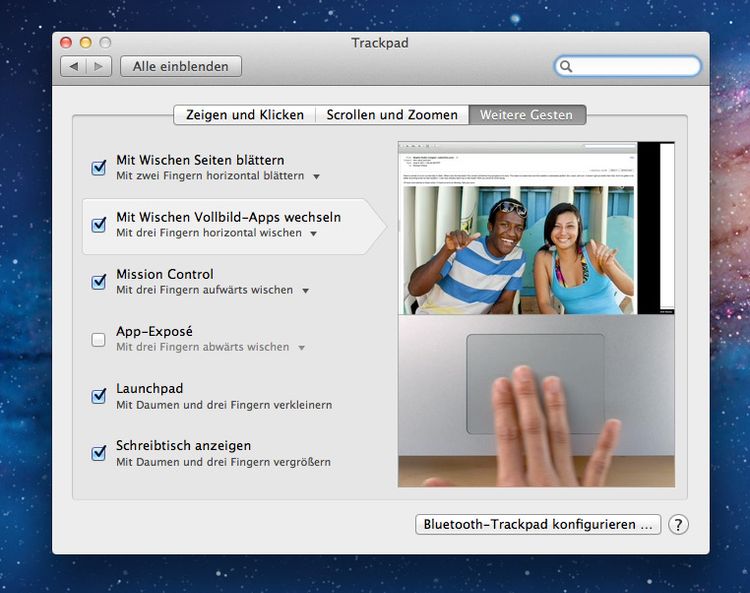This screenshot has height=593, width=750.
Task: Click the Alle einblenden button
Action: (x=181, y=67)
